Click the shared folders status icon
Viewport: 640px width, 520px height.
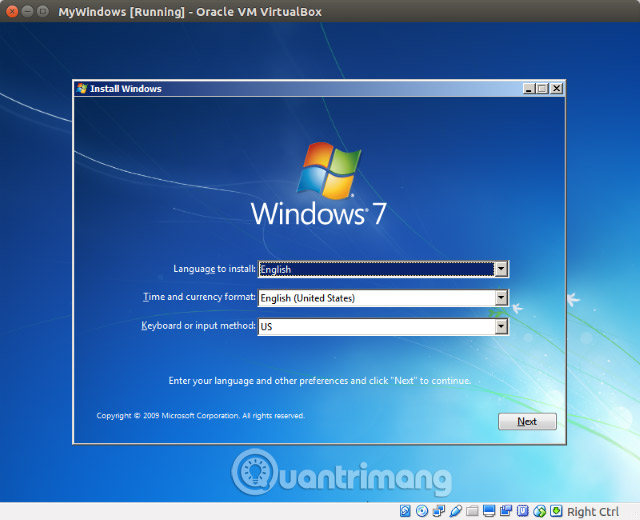coord(472,511)
